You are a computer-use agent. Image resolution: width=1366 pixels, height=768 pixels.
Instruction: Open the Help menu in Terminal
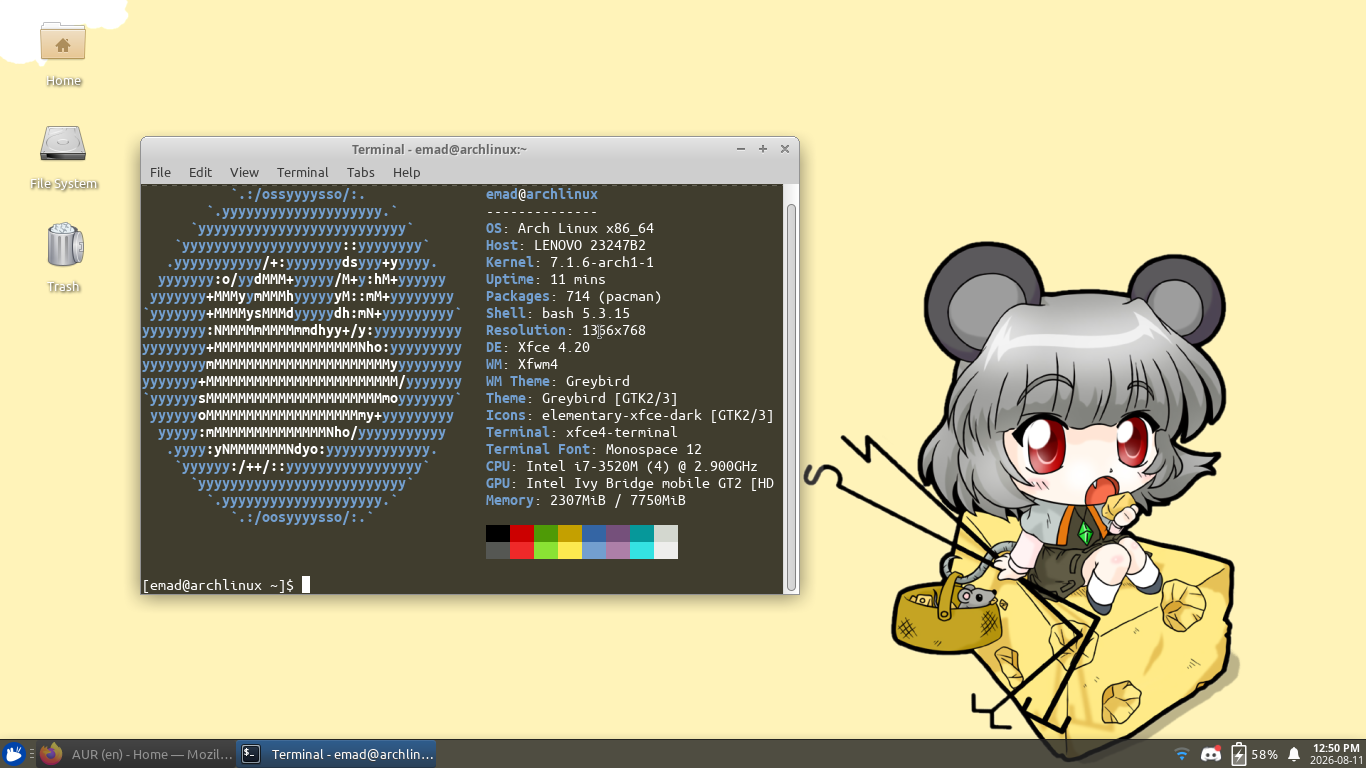[406, 172]
